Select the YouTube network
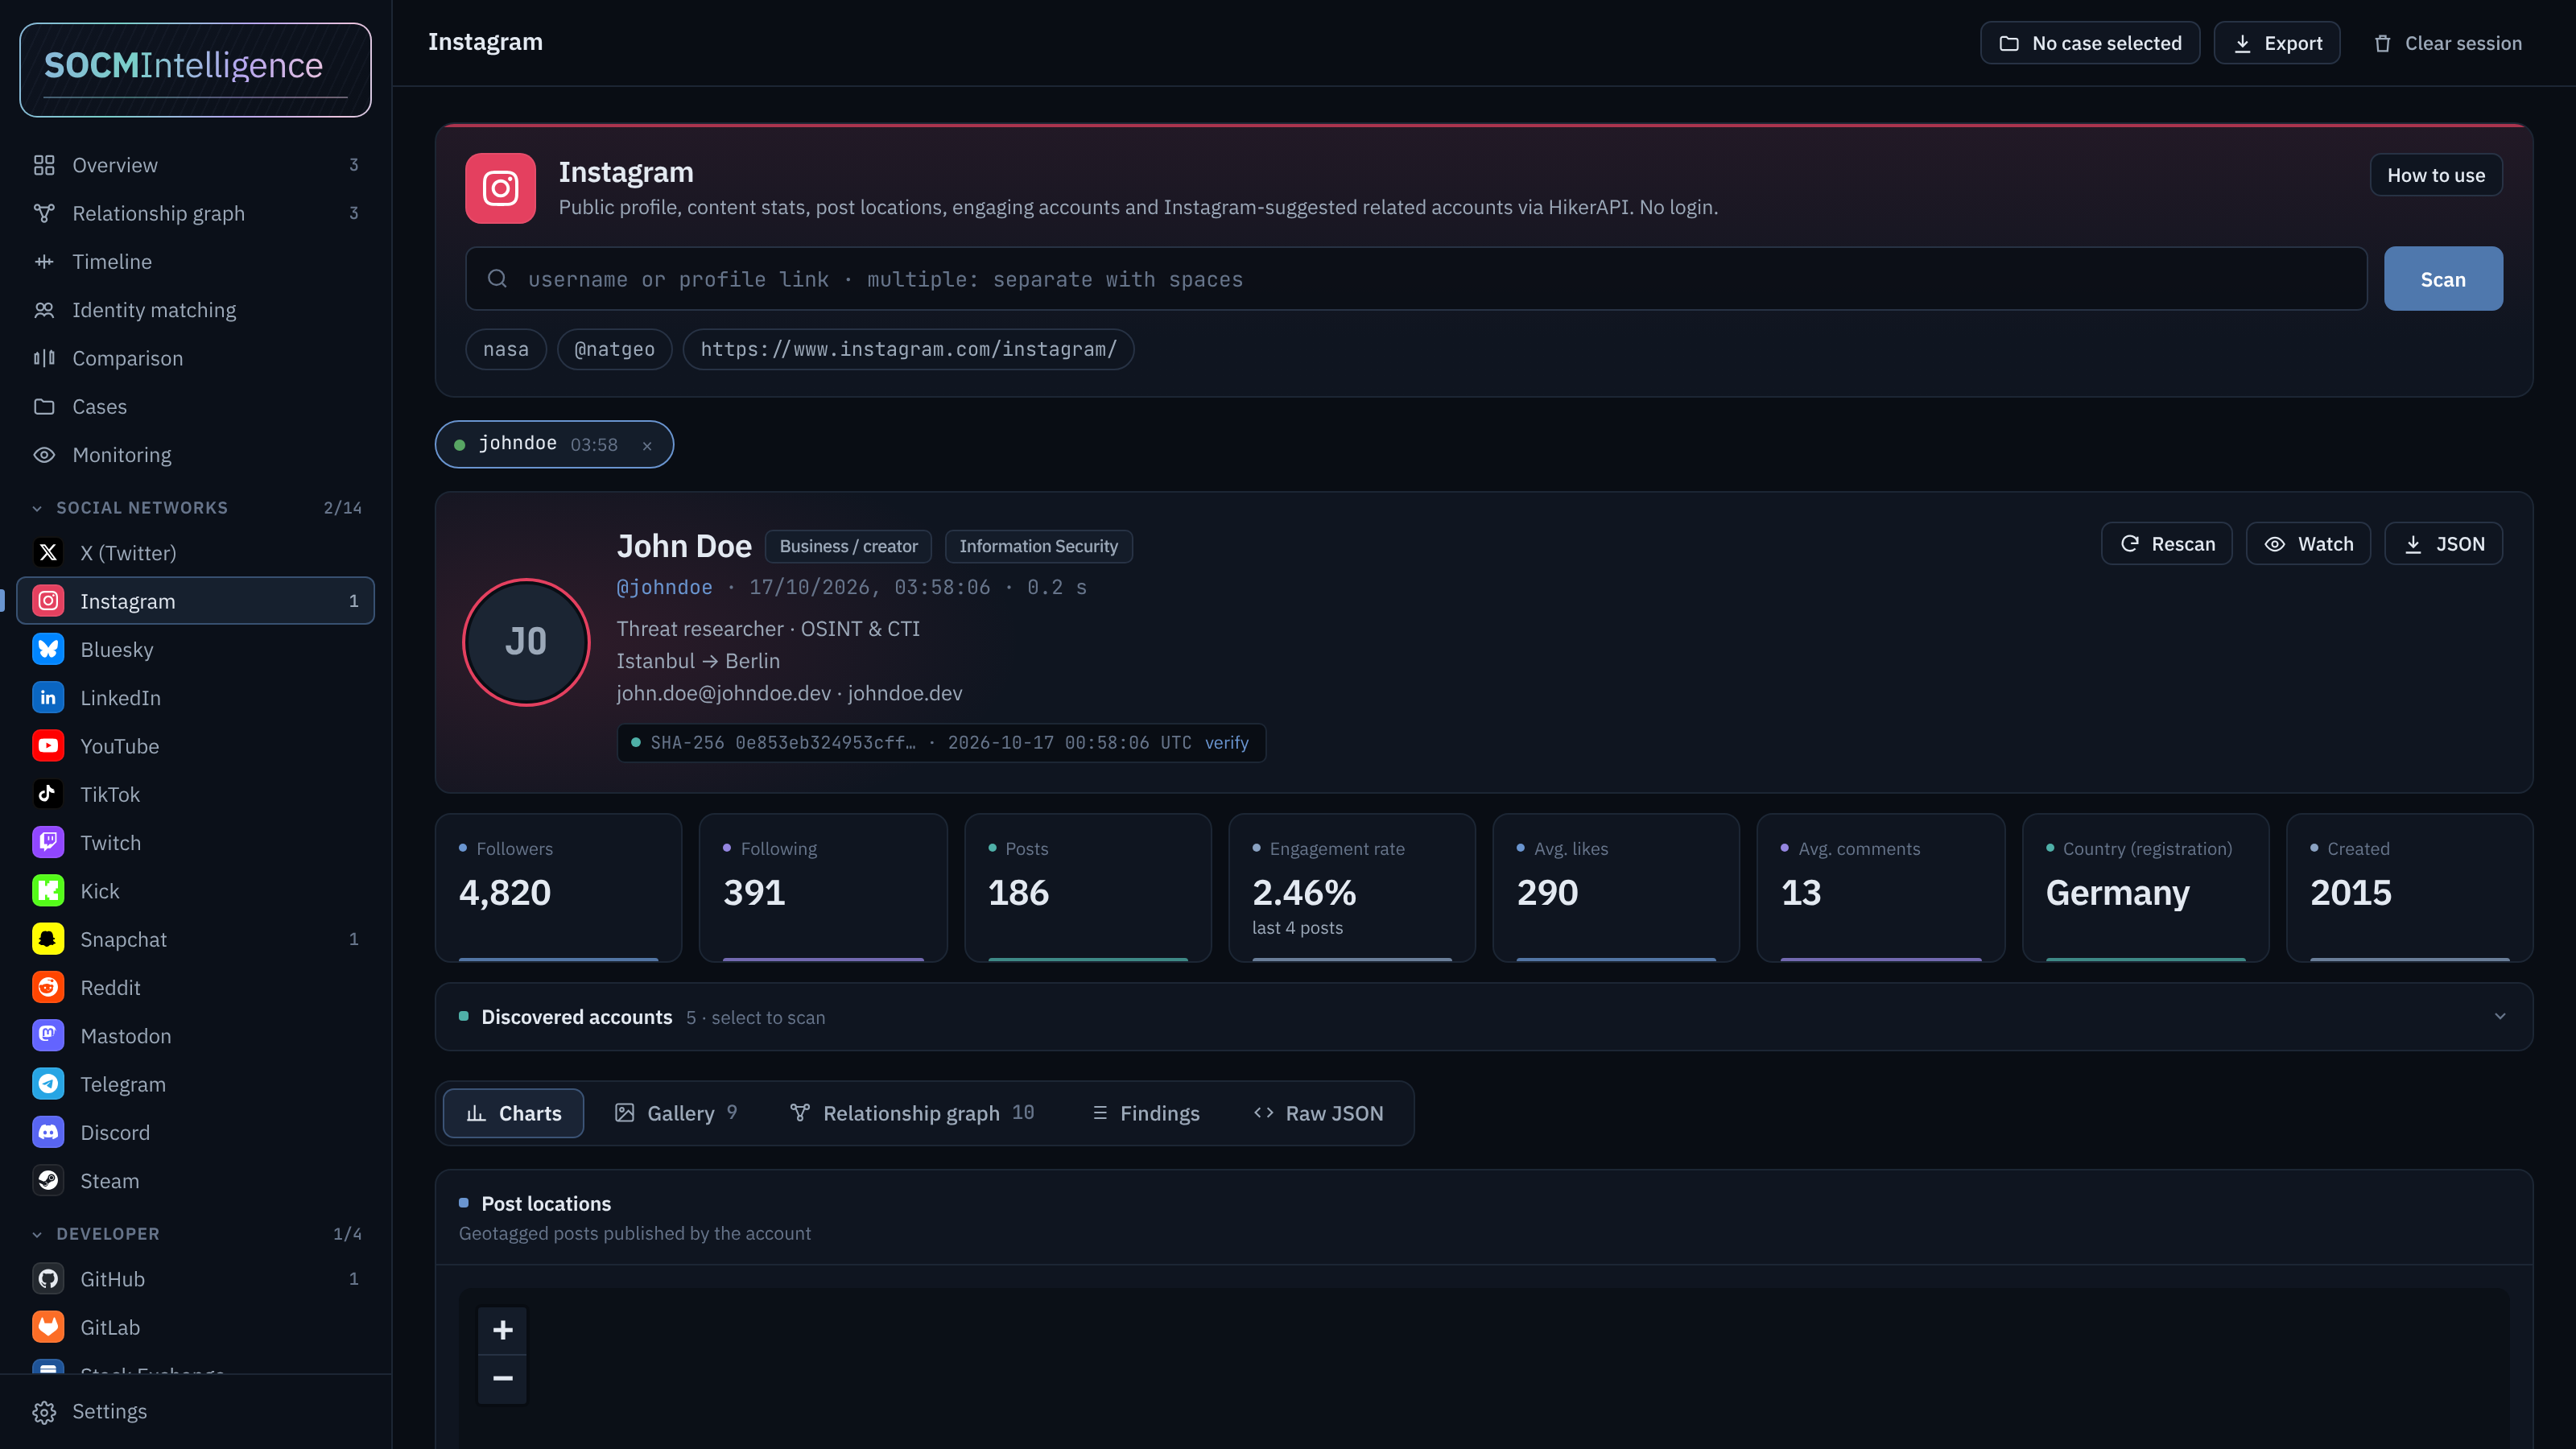This screenshot has height=1449, width=2576. [195, 746]
